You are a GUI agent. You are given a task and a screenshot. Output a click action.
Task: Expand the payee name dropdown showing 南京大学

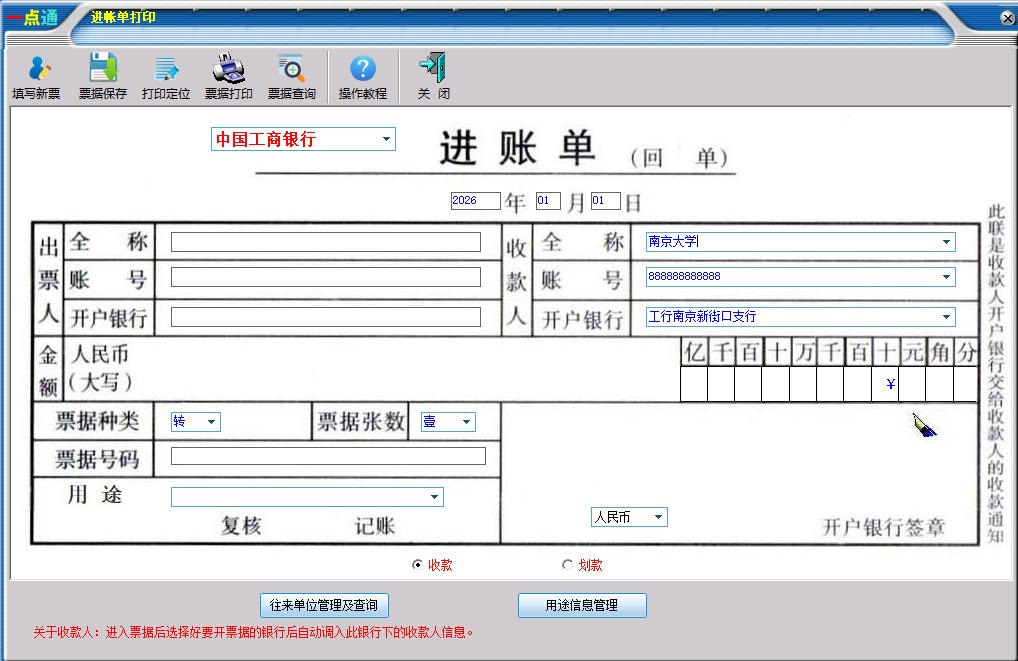point(946,241)
